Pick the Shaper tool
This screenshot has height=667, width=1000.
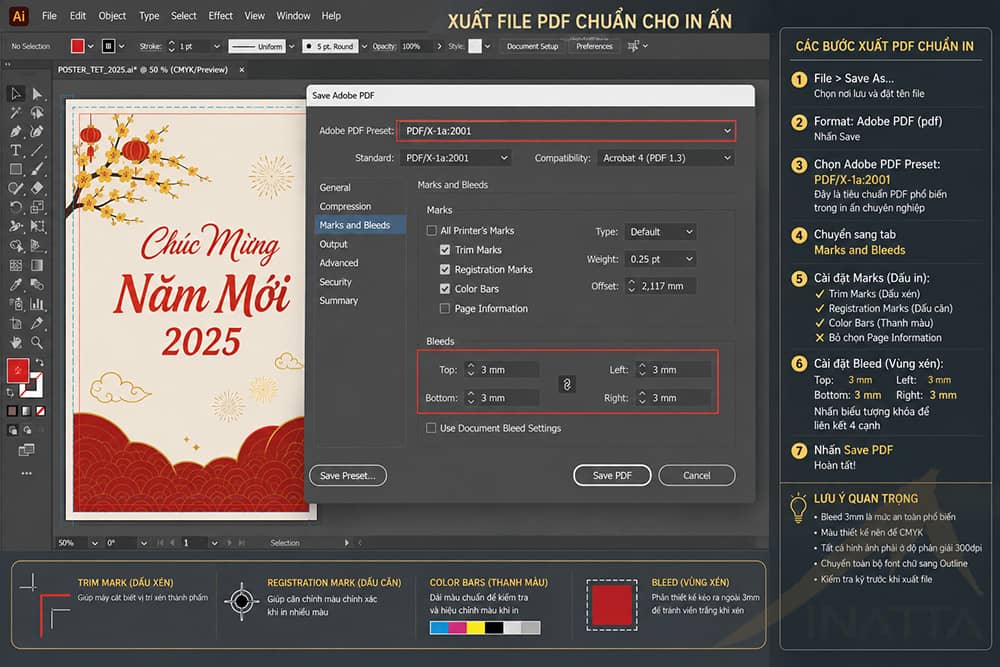pos(15,188)
